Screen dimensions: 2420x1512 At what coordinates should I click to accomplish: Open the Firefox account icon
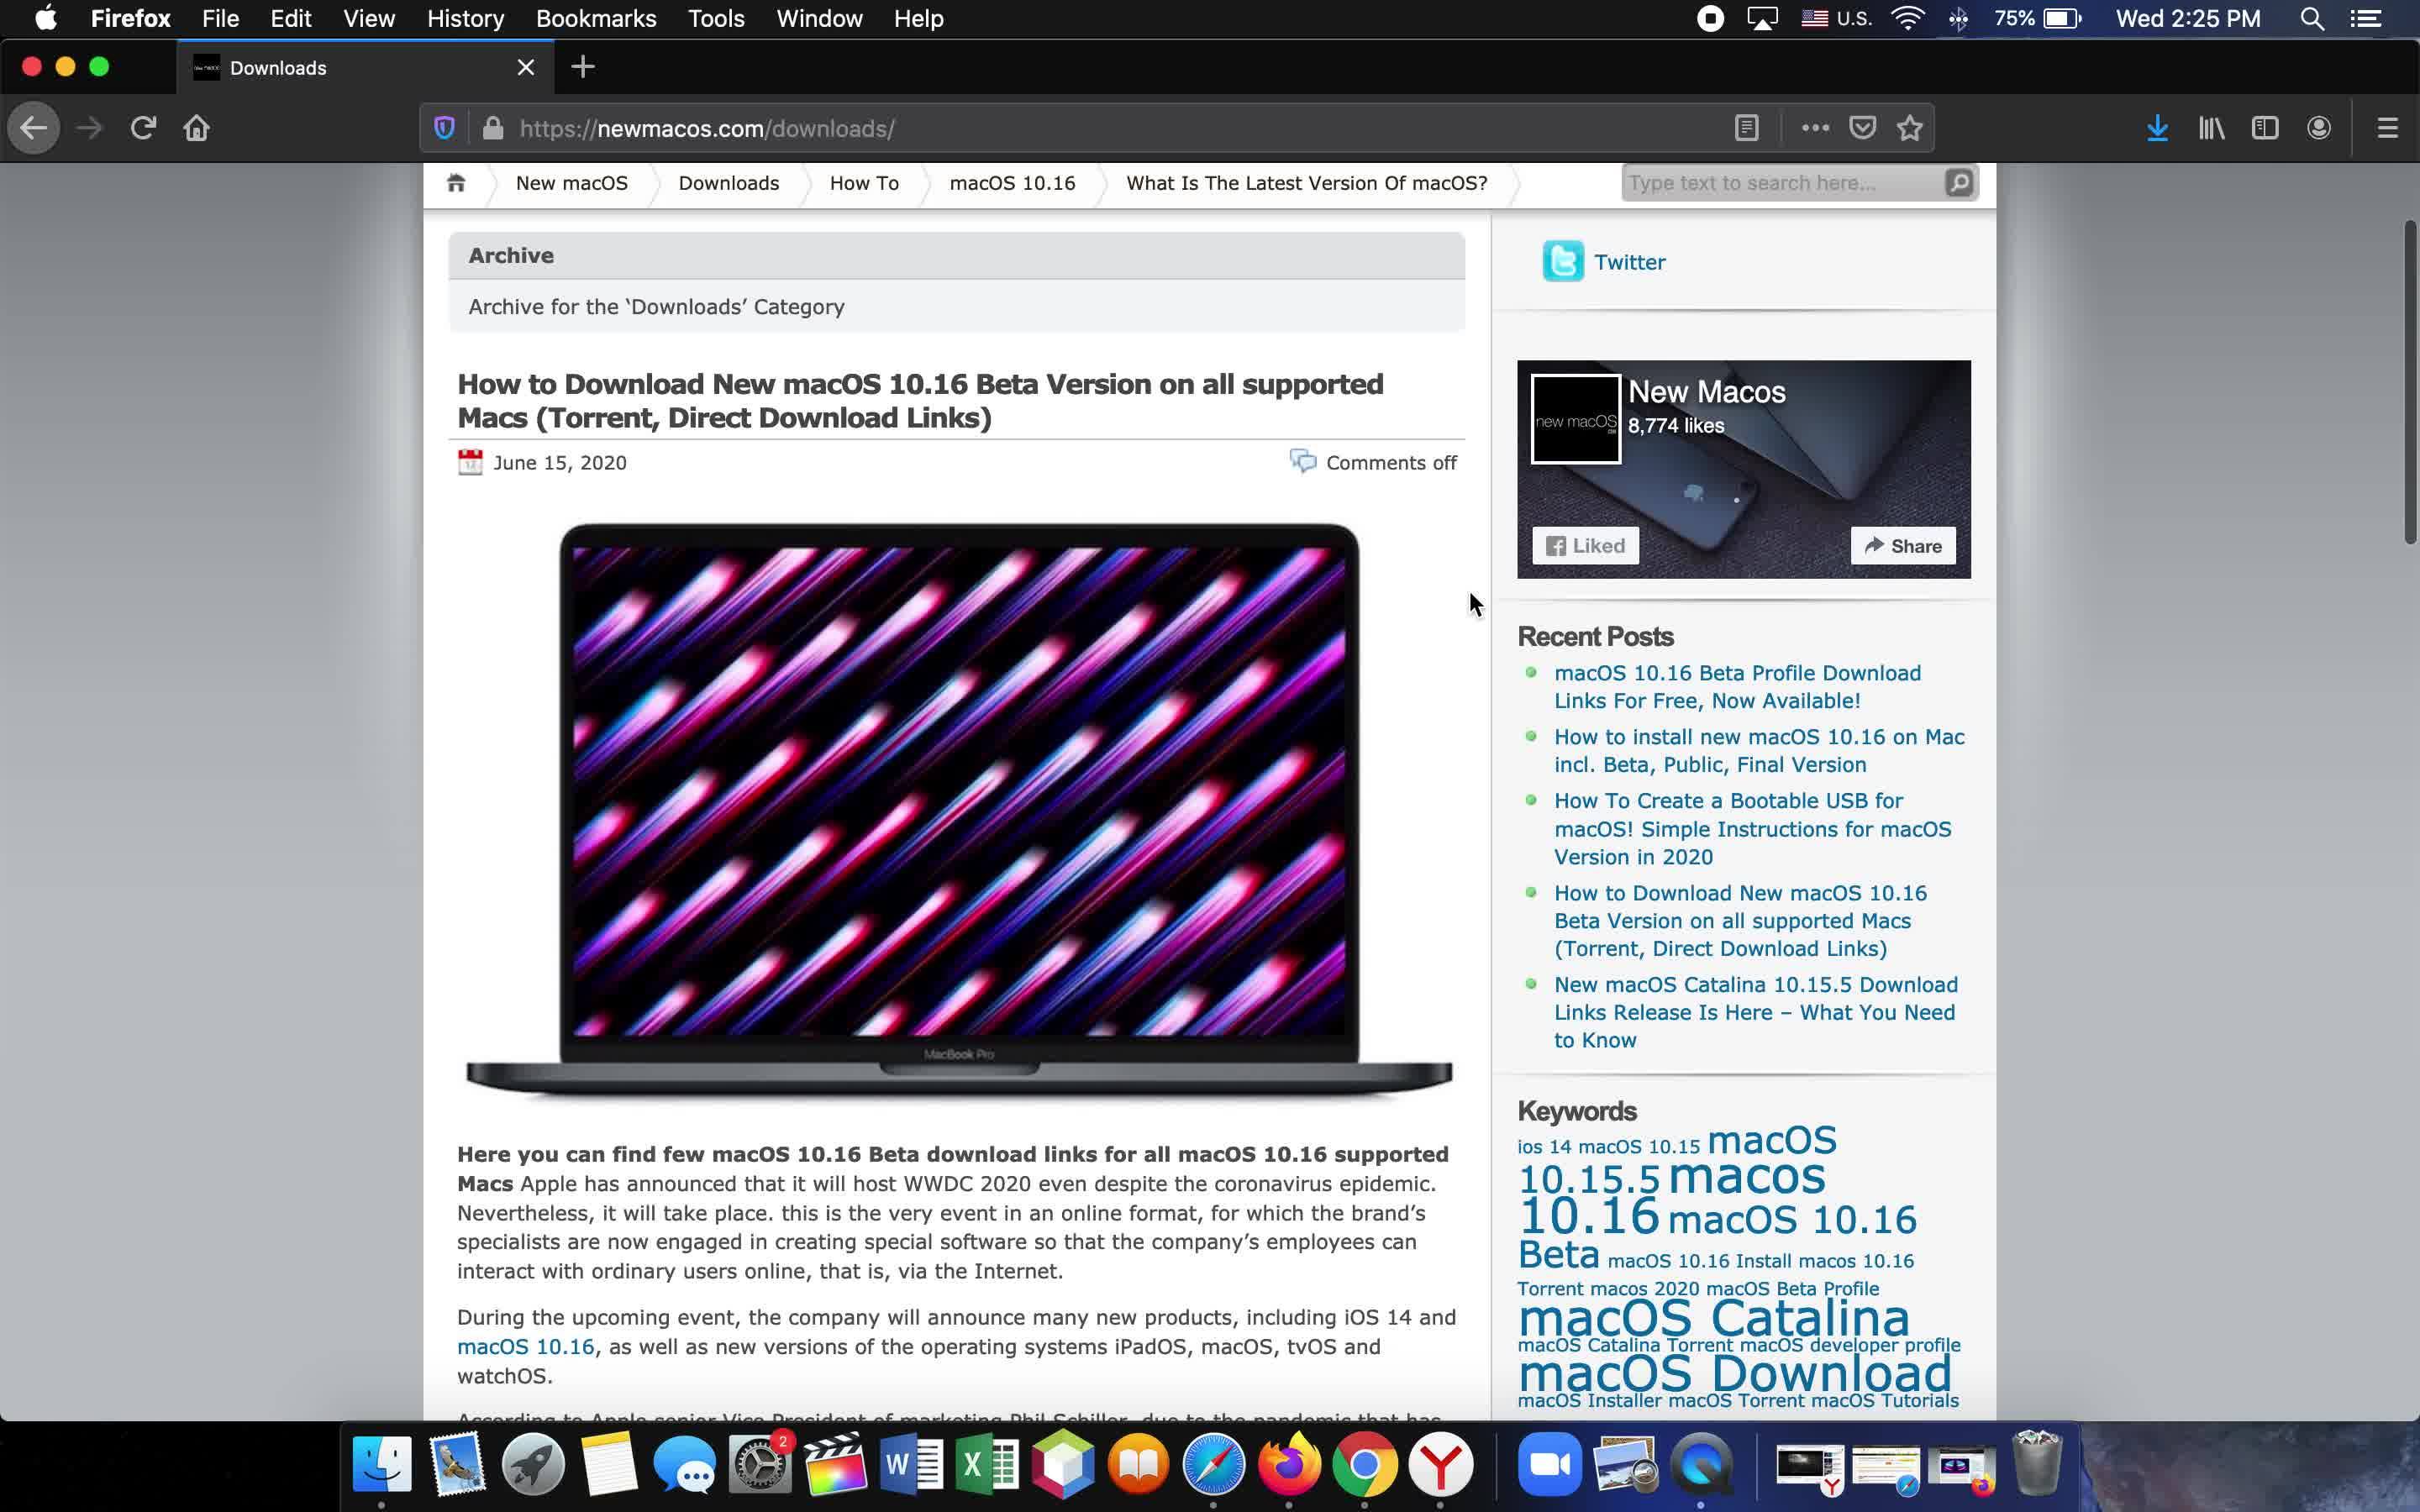tap(2319, 128)
